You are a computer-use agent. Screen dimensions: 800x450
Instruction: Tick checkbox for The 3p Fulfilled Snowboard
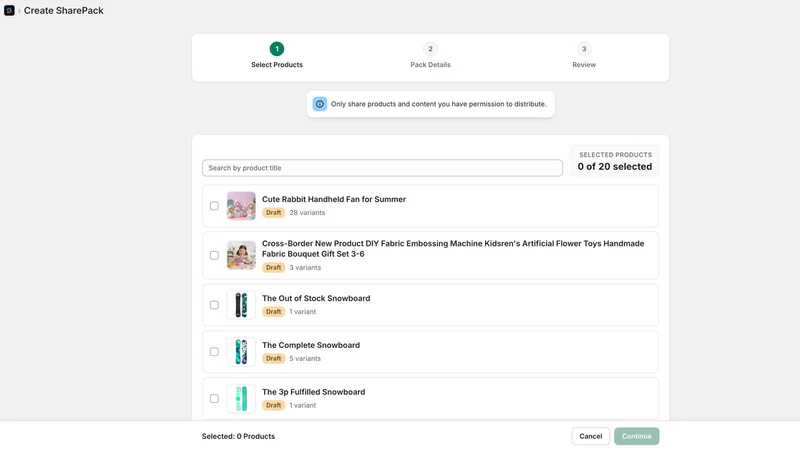pos(214,398)
